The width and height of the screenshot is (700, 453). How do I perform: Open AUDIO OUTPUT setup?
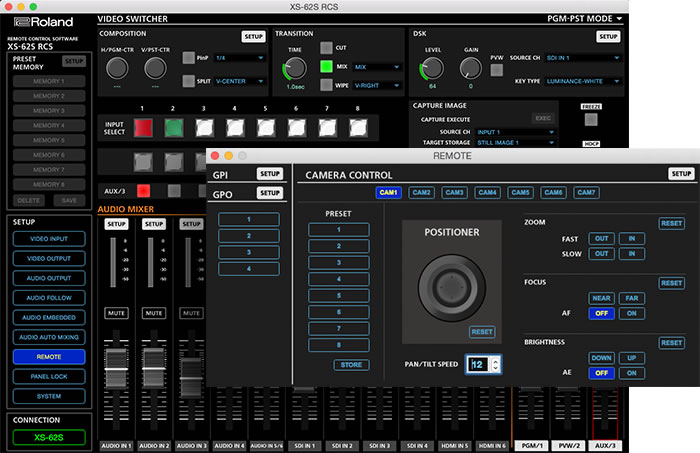(x=49, y=278)
